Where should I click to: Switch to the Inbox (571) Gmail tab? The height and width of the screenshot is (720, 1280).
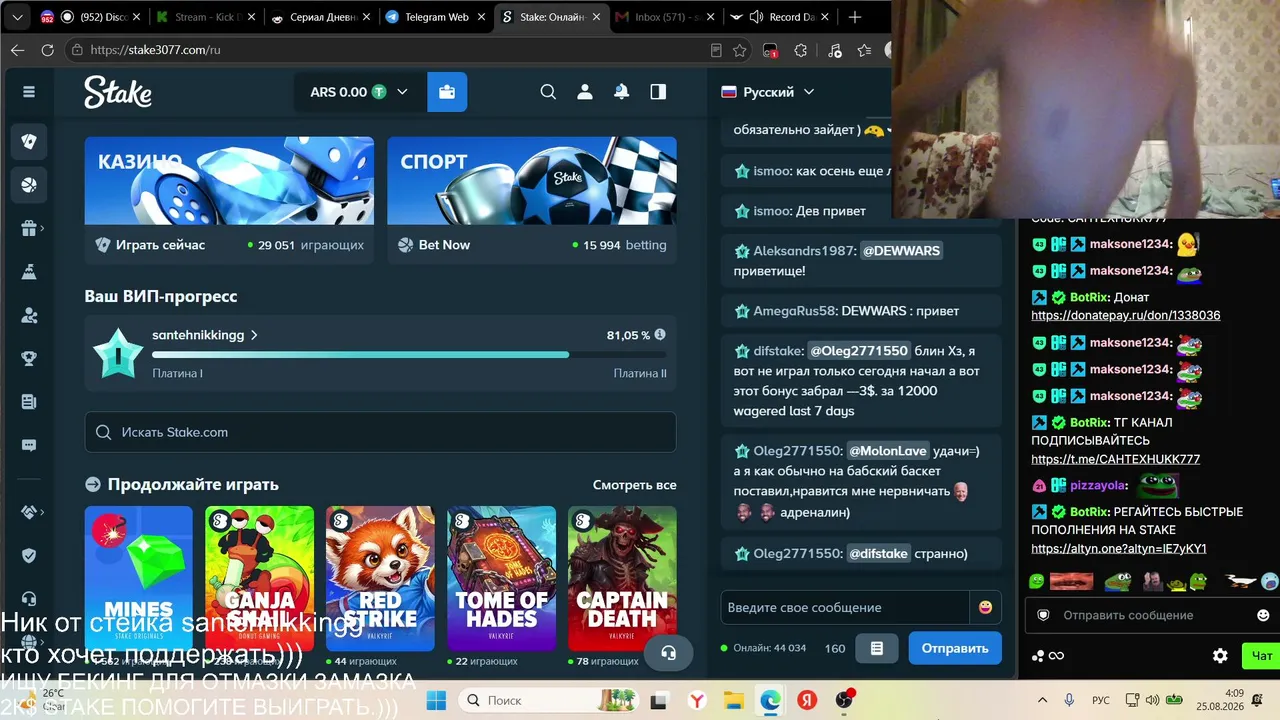665,17
